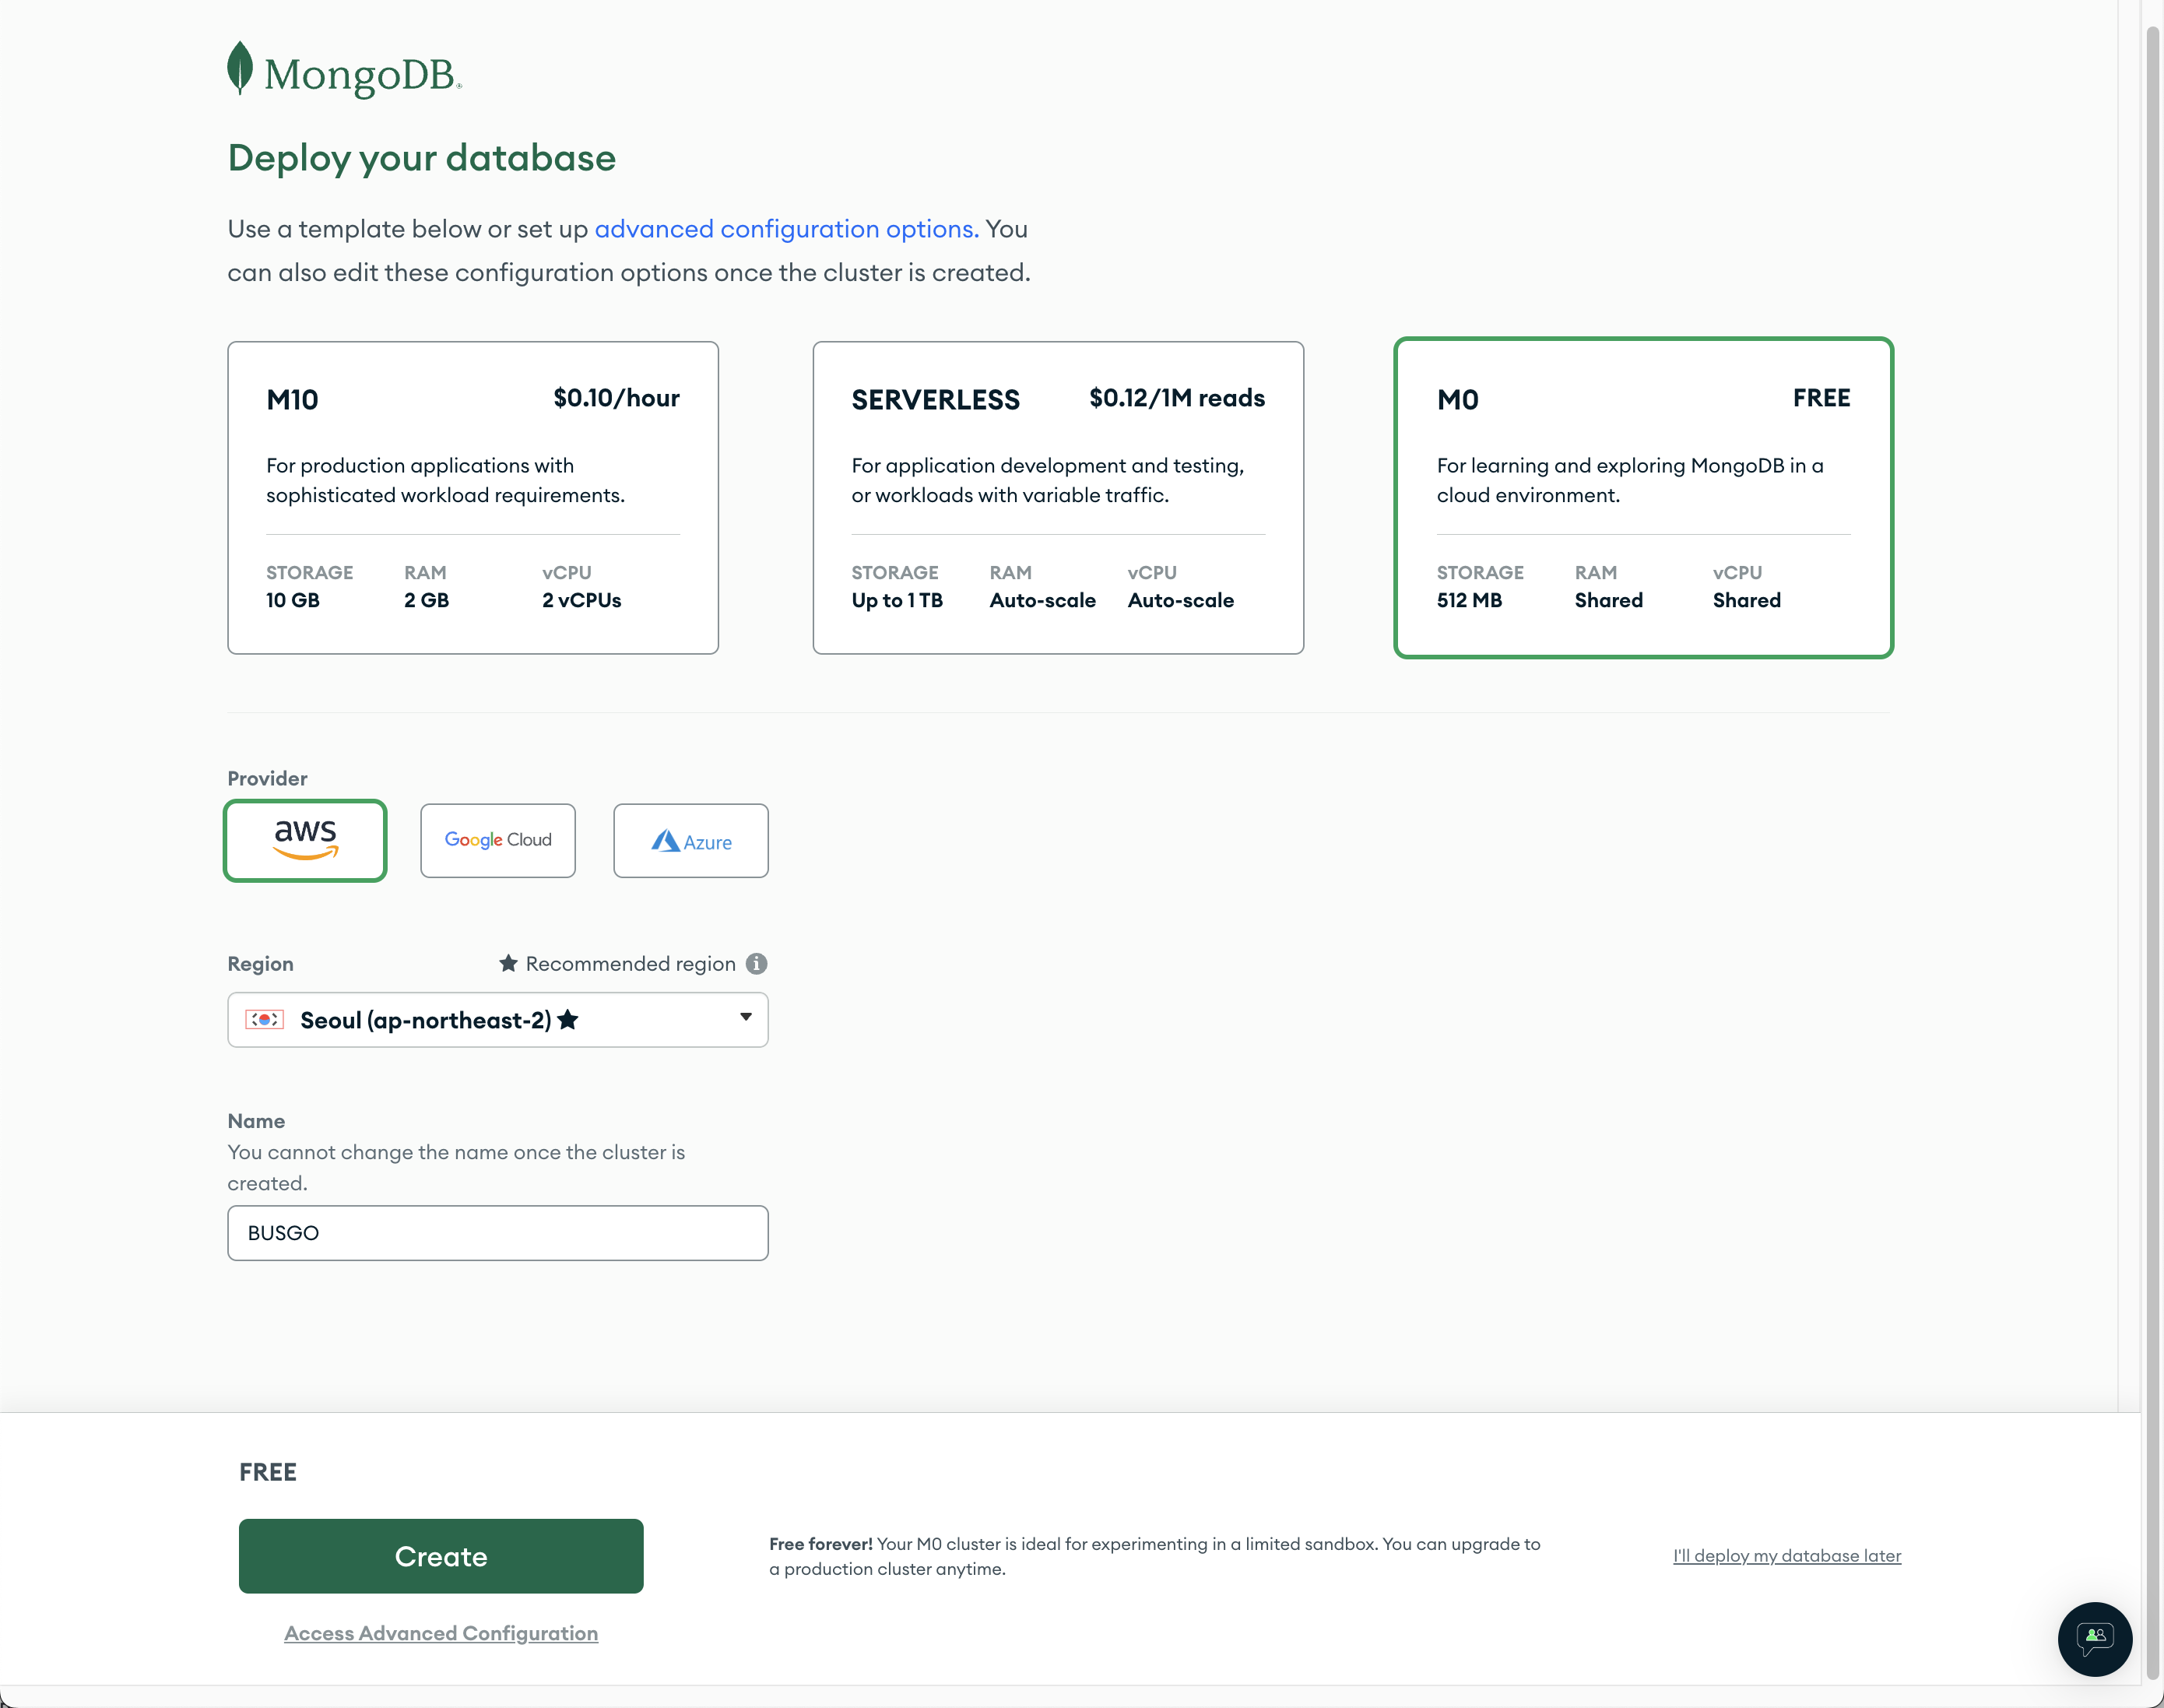2164x1708 pixels.
Task: Click I'll deploy my database later
Action: tap(1787, 1555)
